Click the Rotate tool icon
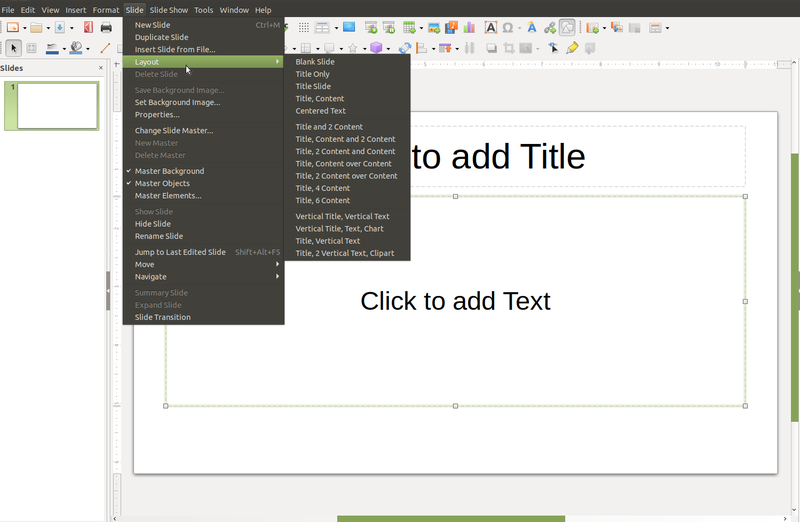 [x=405, y=48]
